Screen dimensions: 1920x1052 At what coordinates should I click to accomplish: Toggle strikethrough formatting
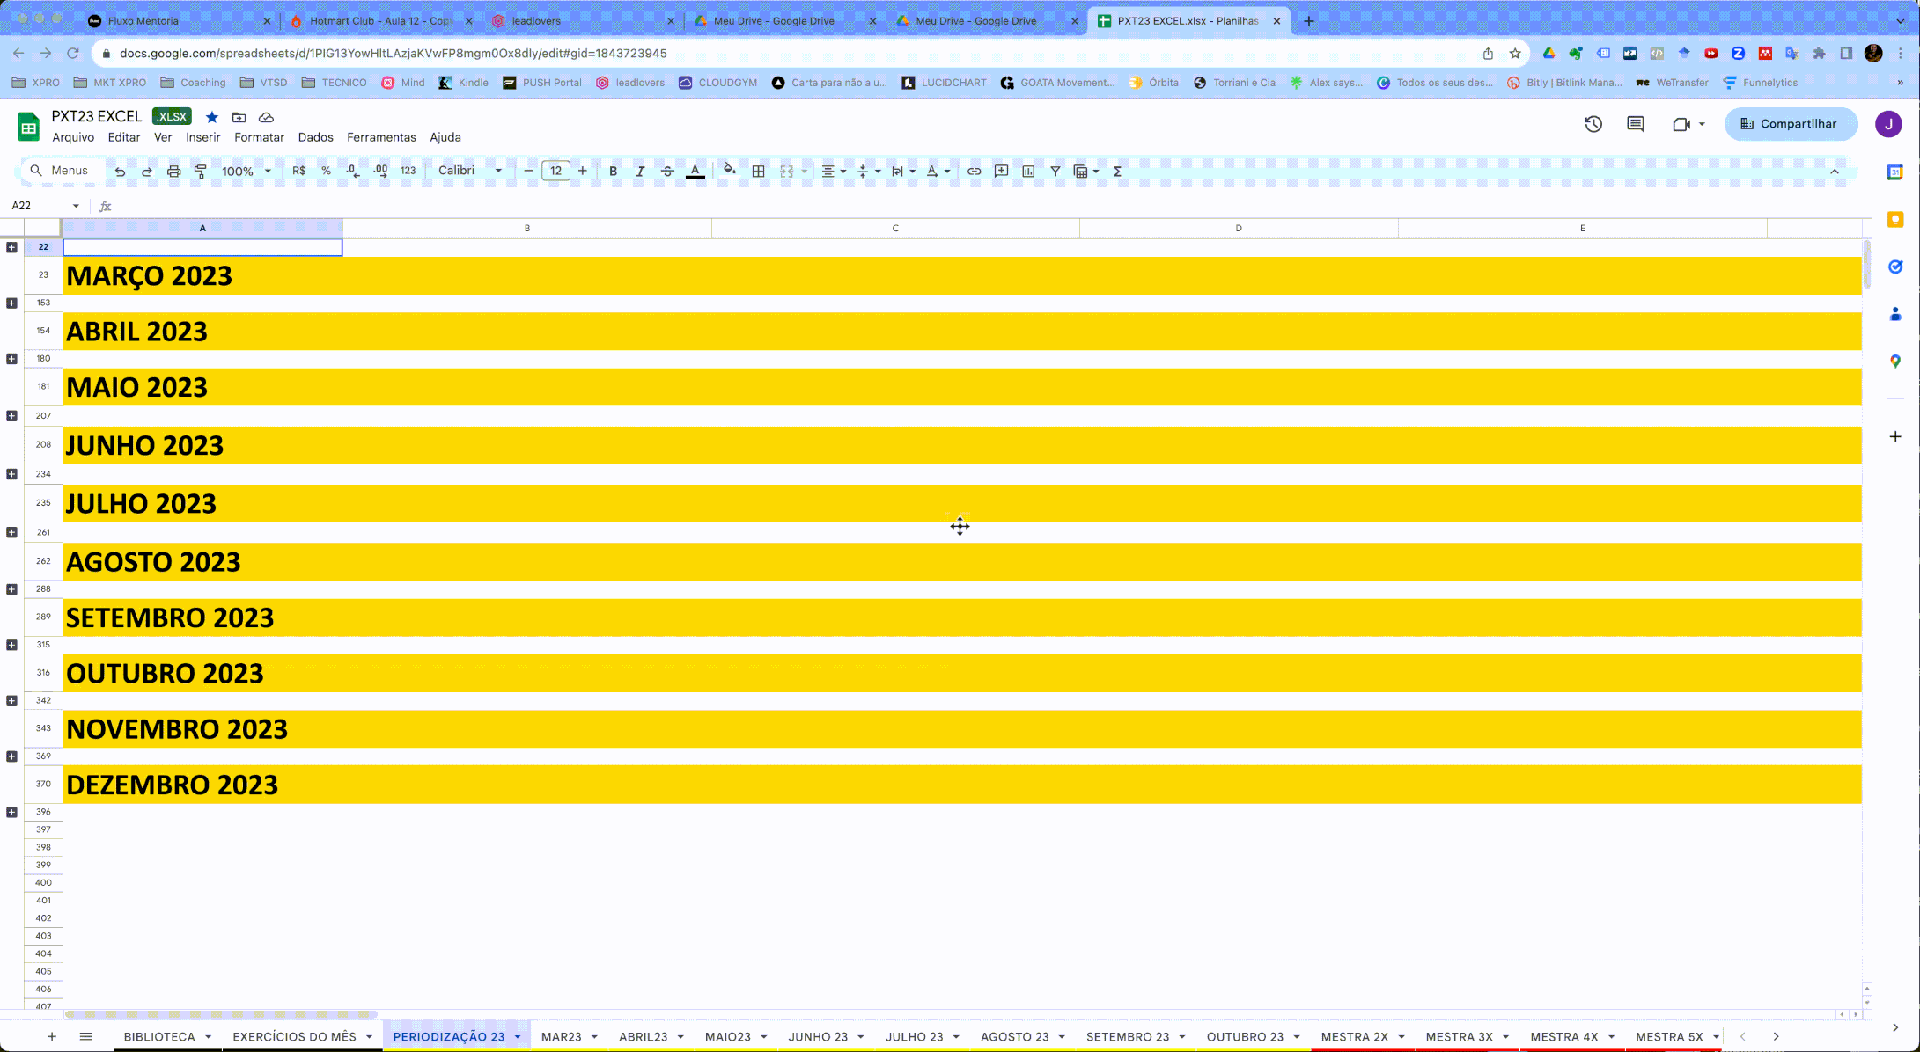(x=667, y=171)
